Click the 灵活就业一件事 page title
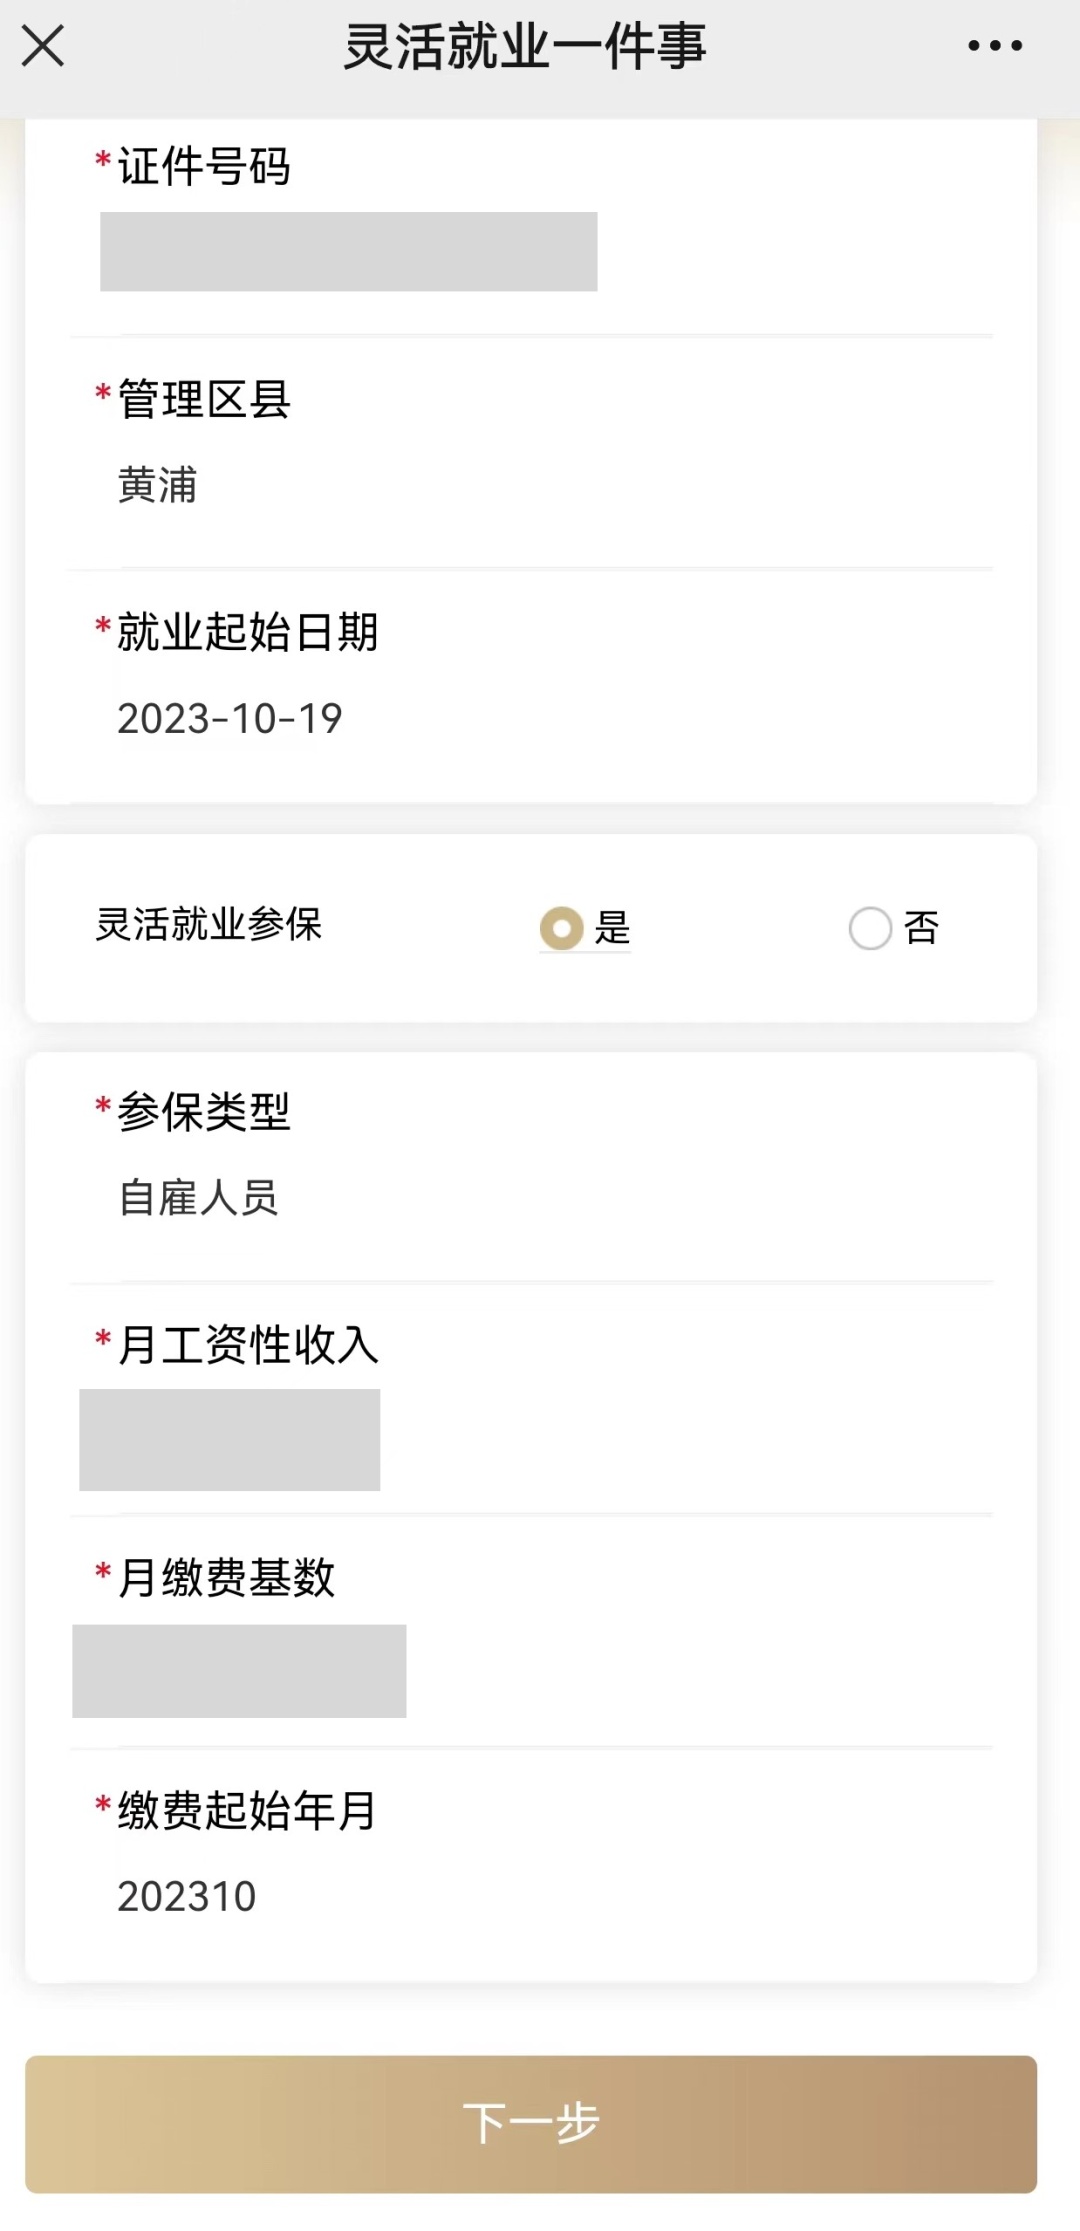1080x2231 pixels. [x=525, y=46]
